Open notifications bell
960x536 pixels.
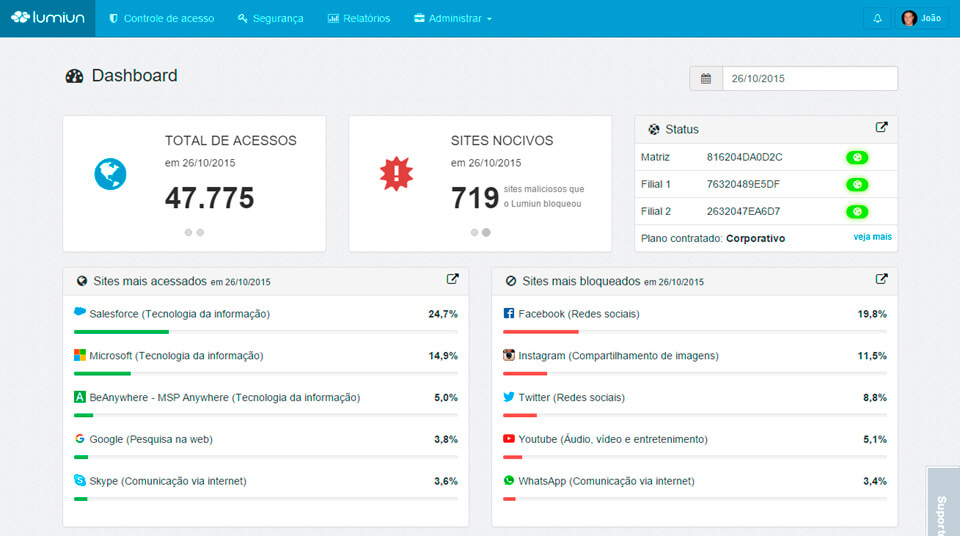click(x=877, y=18)
